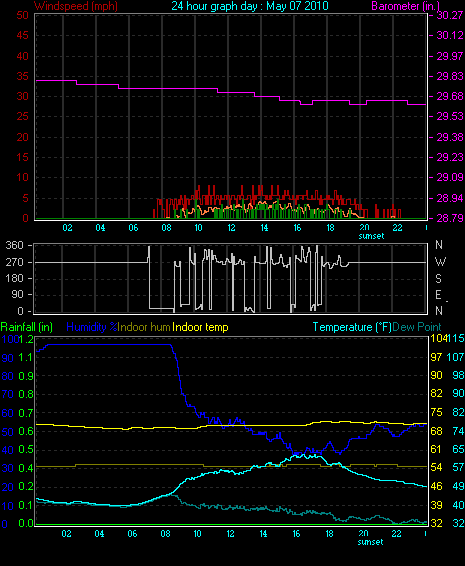Click wind direction value 270

point(14,262)
